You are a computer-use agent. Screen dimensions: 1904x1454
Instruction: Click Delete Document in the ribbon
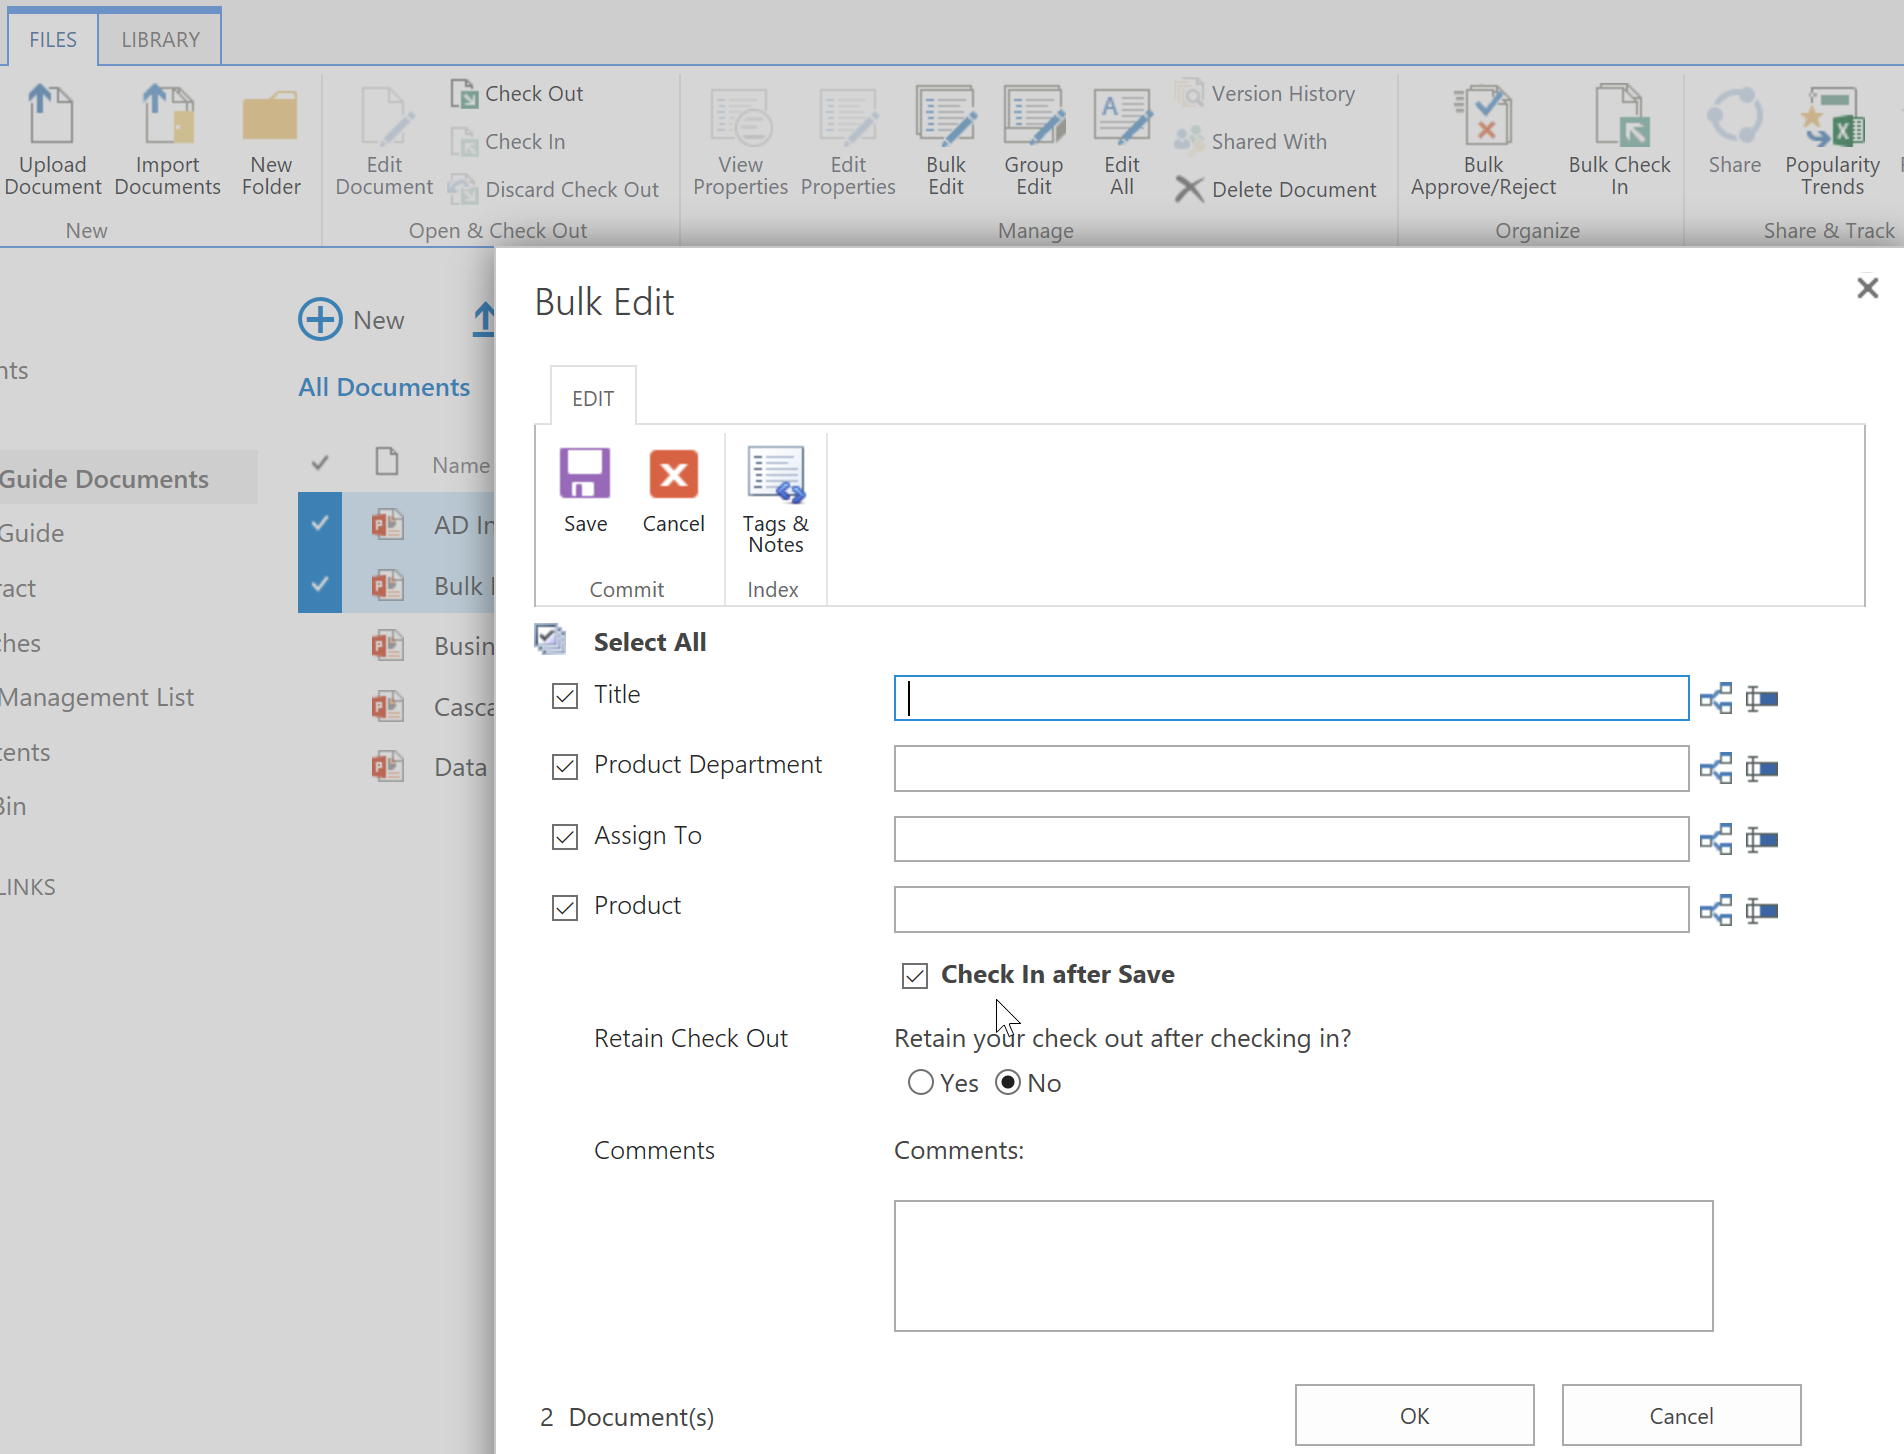click(x=1275, y=189)
